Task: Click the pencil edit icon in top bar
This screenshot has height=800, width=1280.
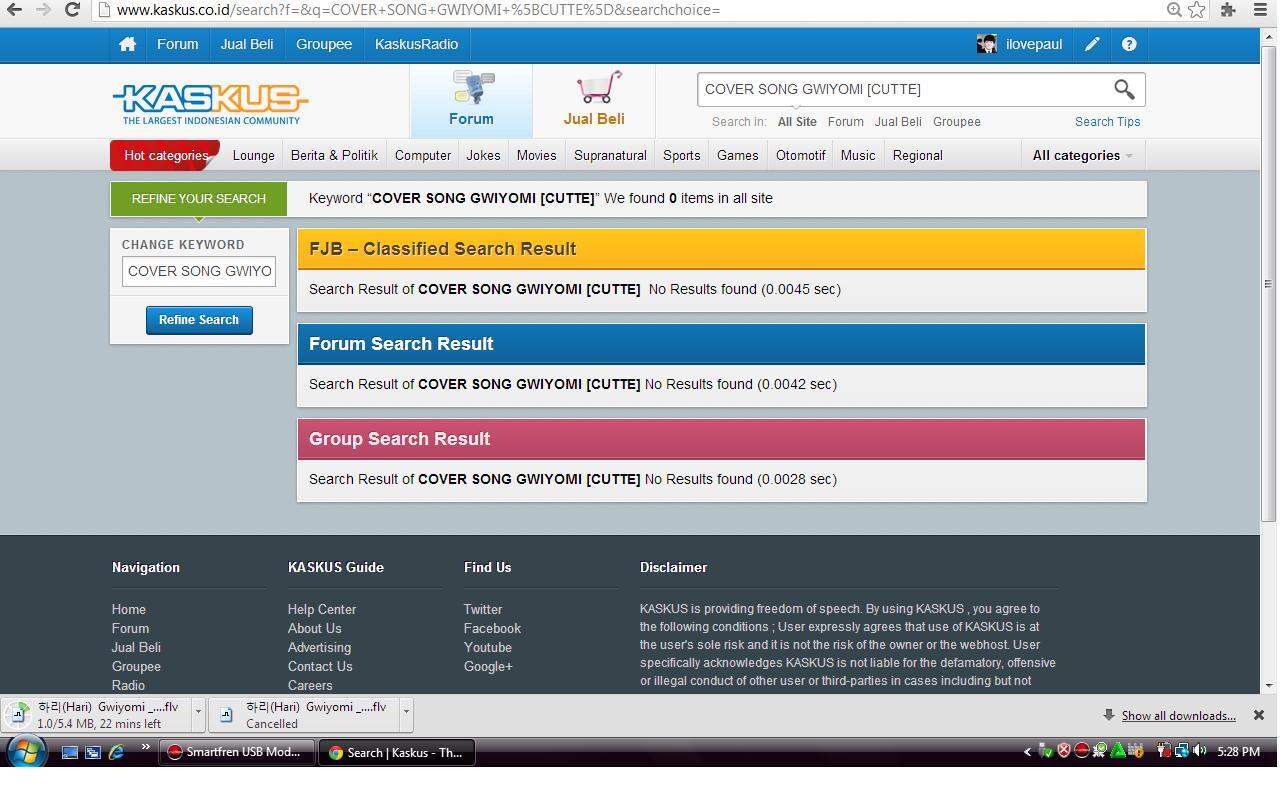Action: [1092, 44]
